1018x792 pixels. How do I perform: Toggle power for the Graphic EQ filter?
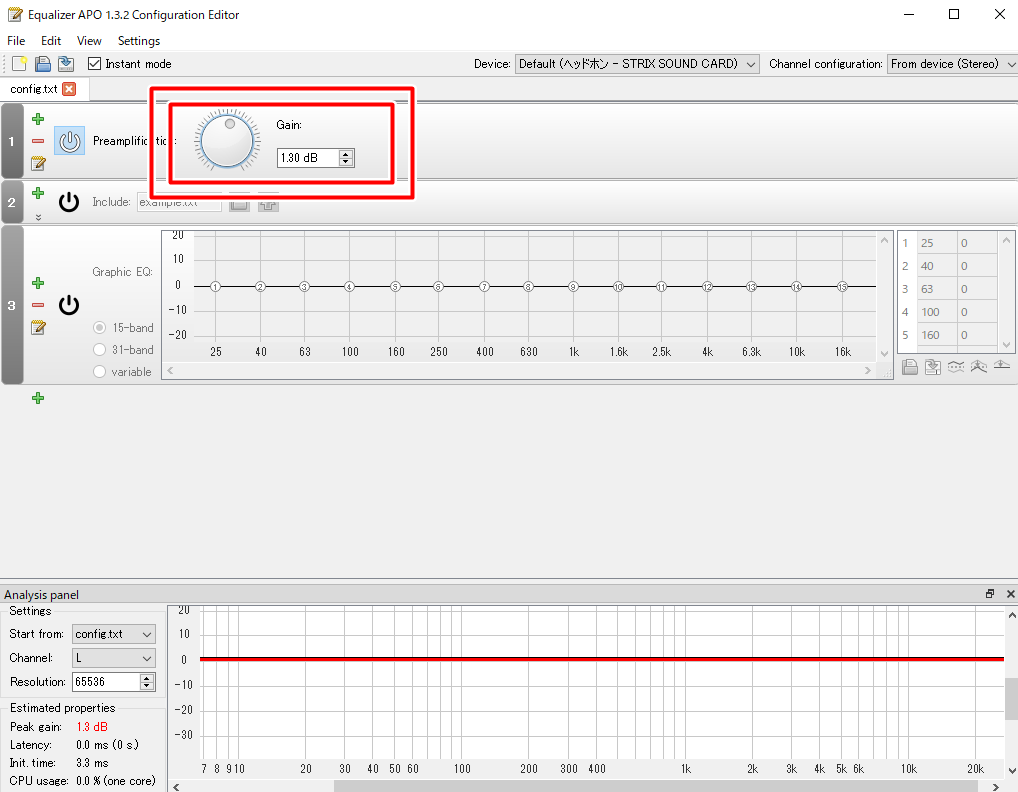69,305
